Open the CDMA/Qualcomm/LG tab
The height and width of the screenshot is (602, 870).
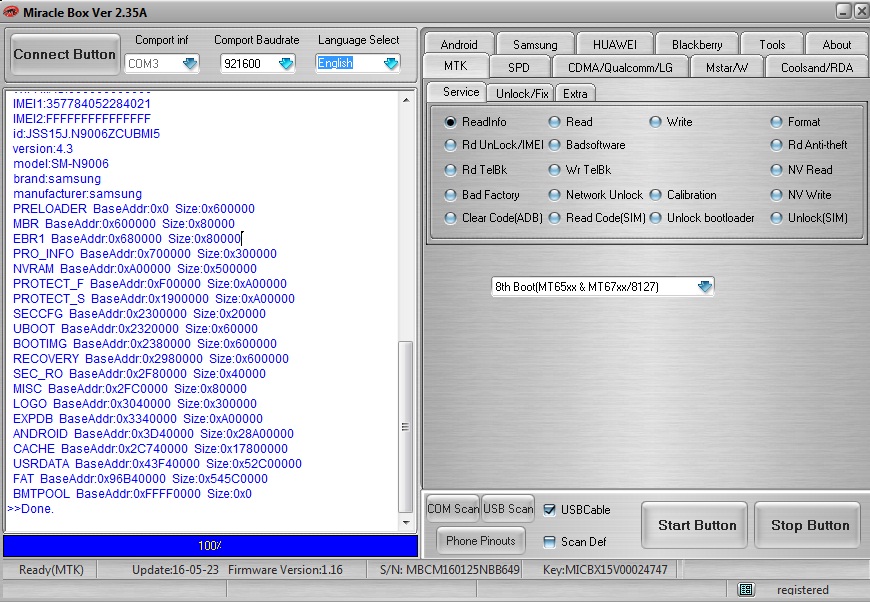[x=620, y=67]
